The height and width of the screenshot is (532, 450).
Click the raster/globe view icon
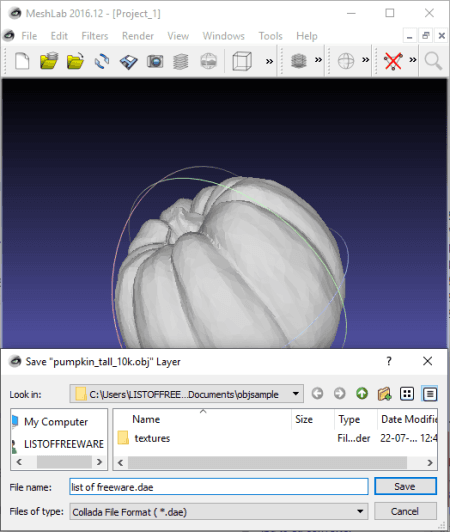(x=208, y=61)
